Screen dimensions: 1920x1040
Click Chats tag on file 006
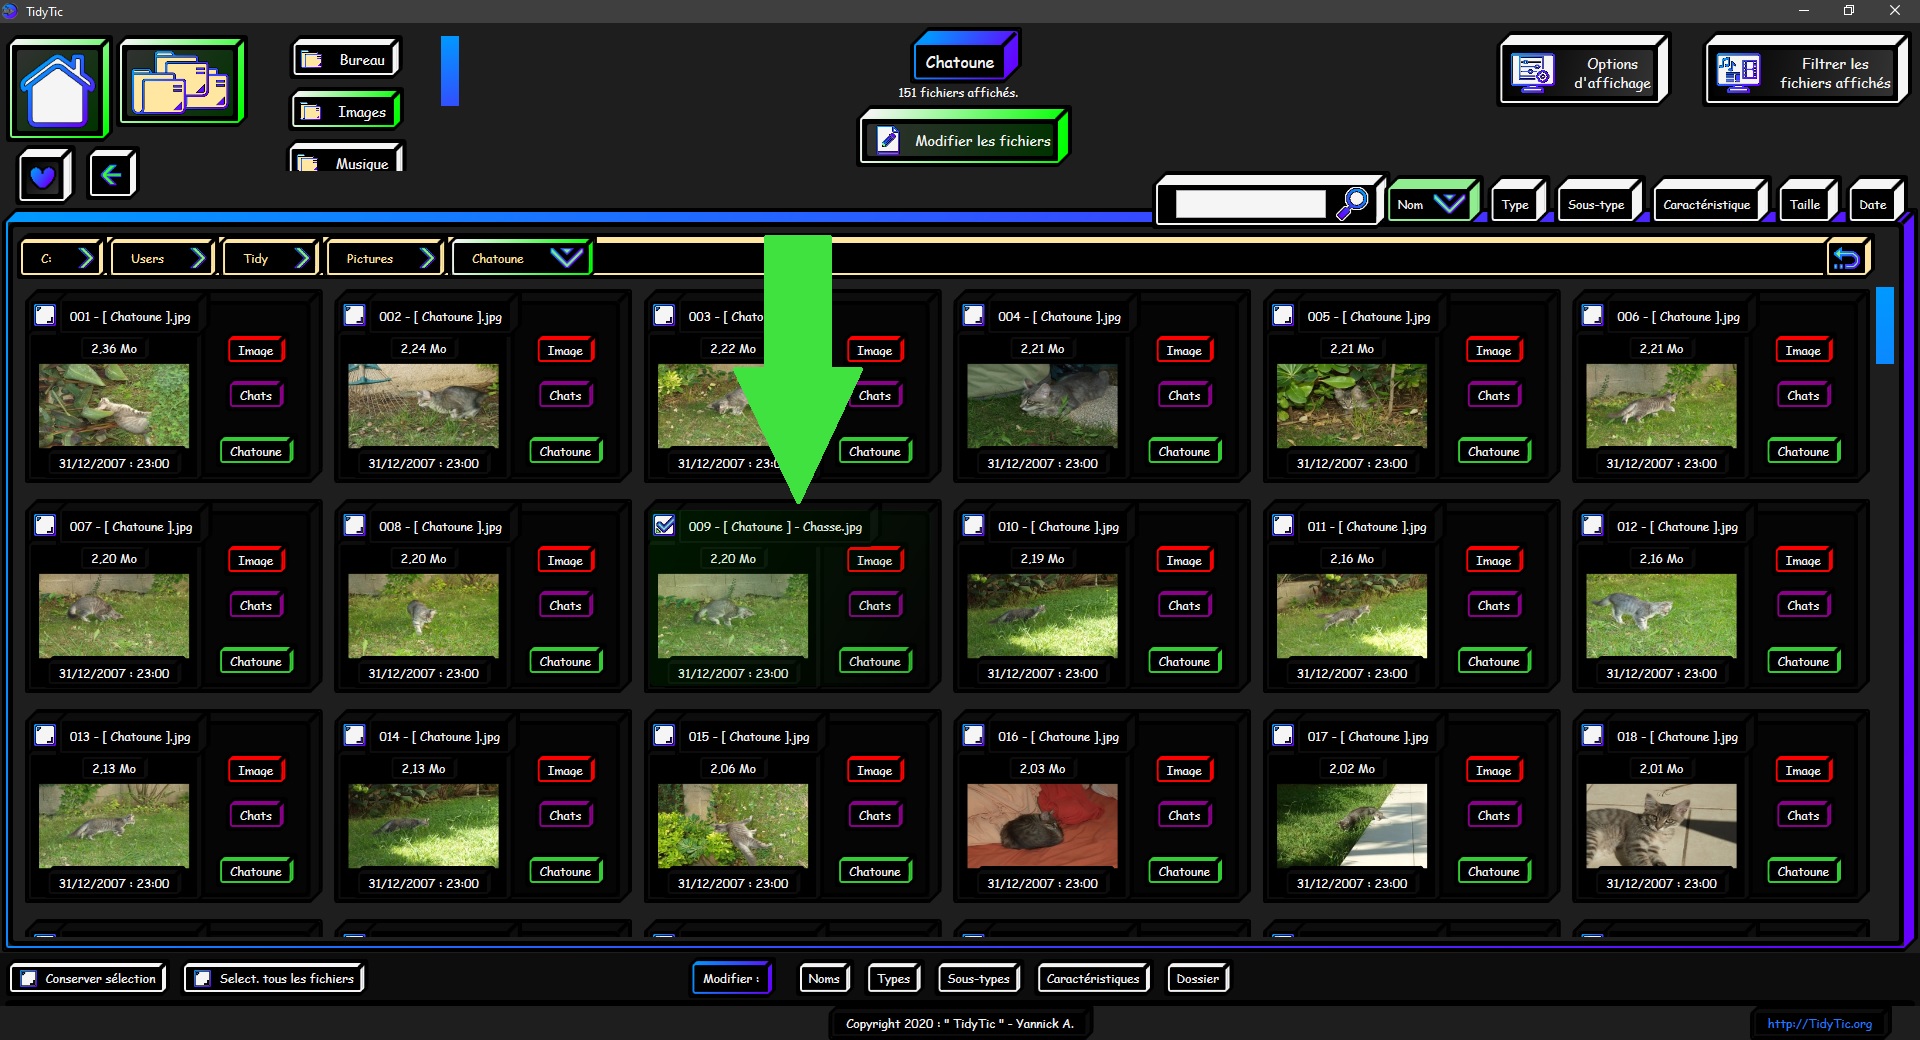tap(1803, 395)
